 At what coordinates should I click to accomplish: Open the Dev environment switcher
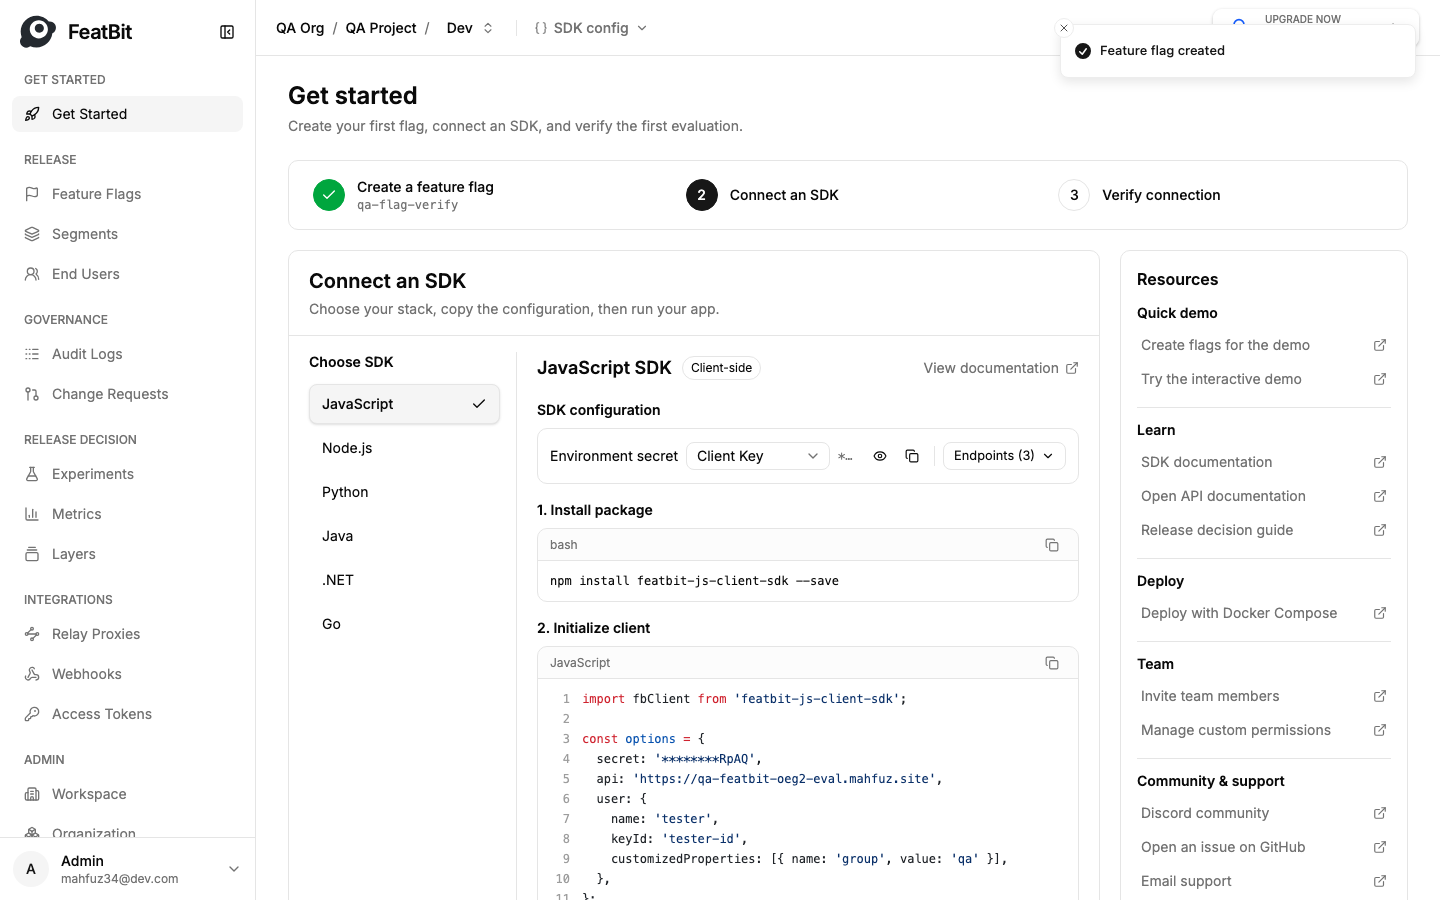pos(470,28)
